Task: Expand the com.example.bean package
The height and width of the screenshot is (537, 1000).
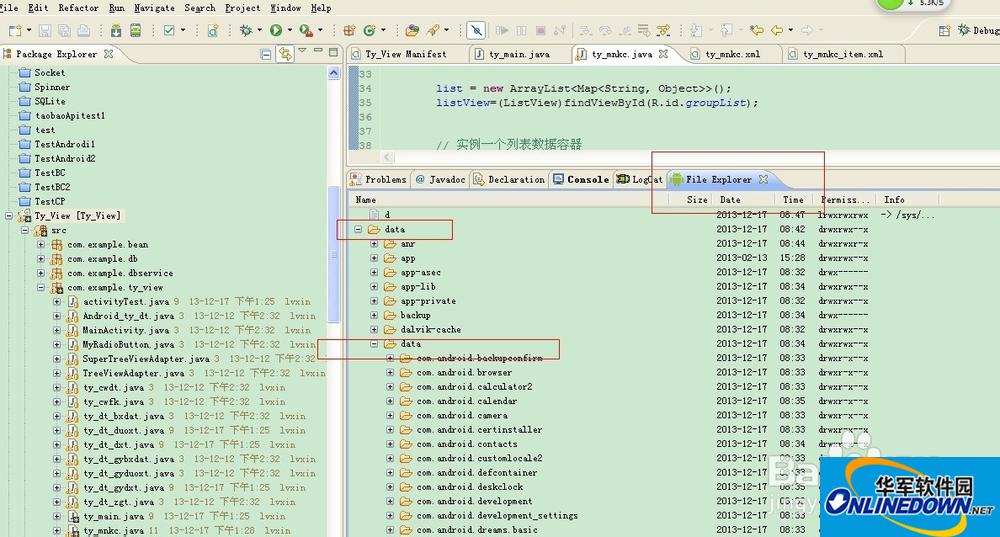Action: click(x=41, y=245)
